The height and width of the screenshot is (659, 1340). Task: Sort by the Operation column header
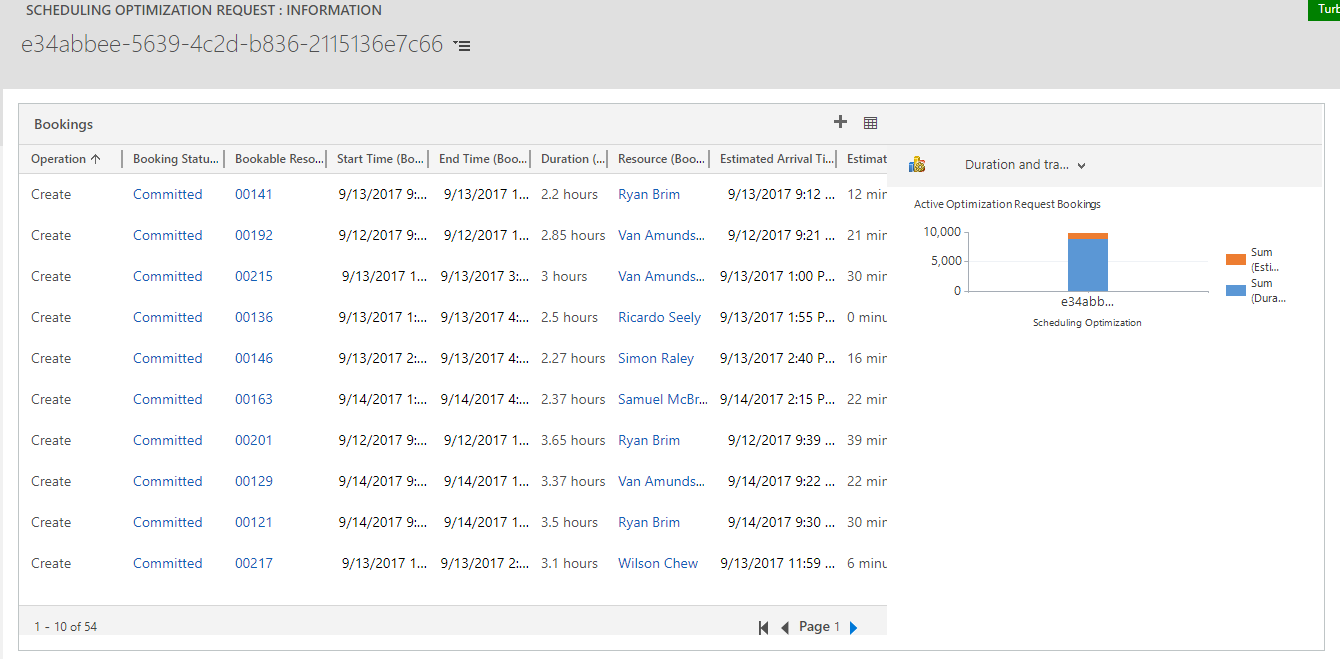point(66,159)
